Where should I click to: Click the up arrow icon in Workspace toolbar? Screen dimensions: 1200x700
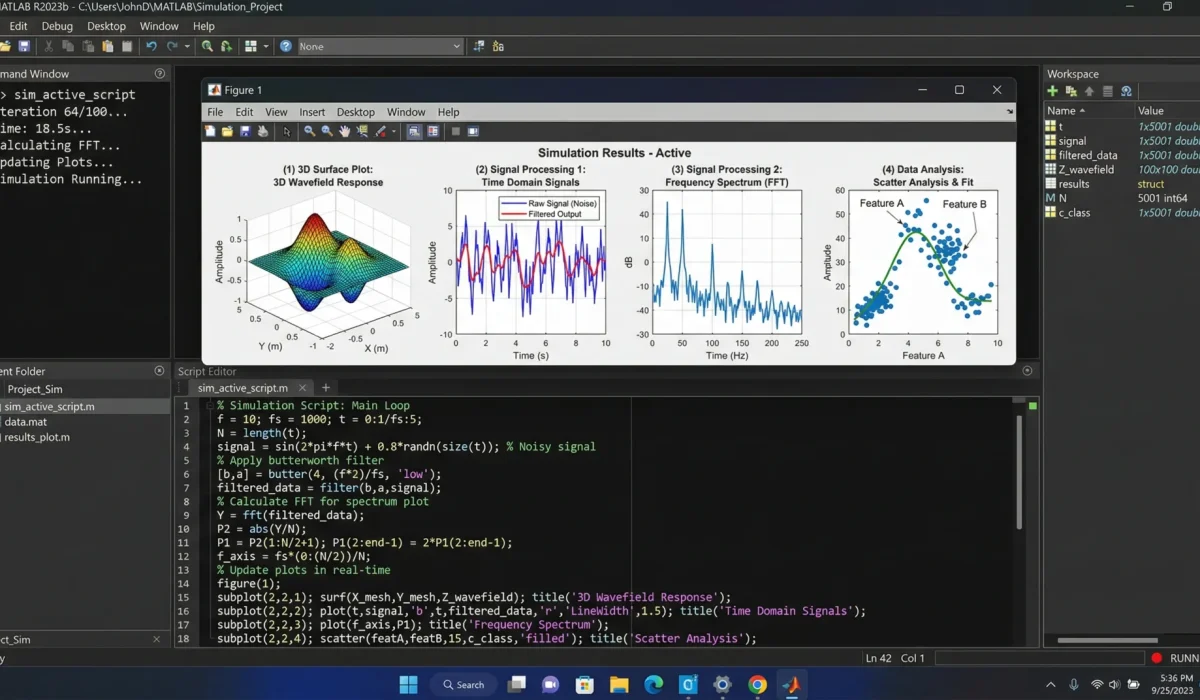(x=1089, y=91)
